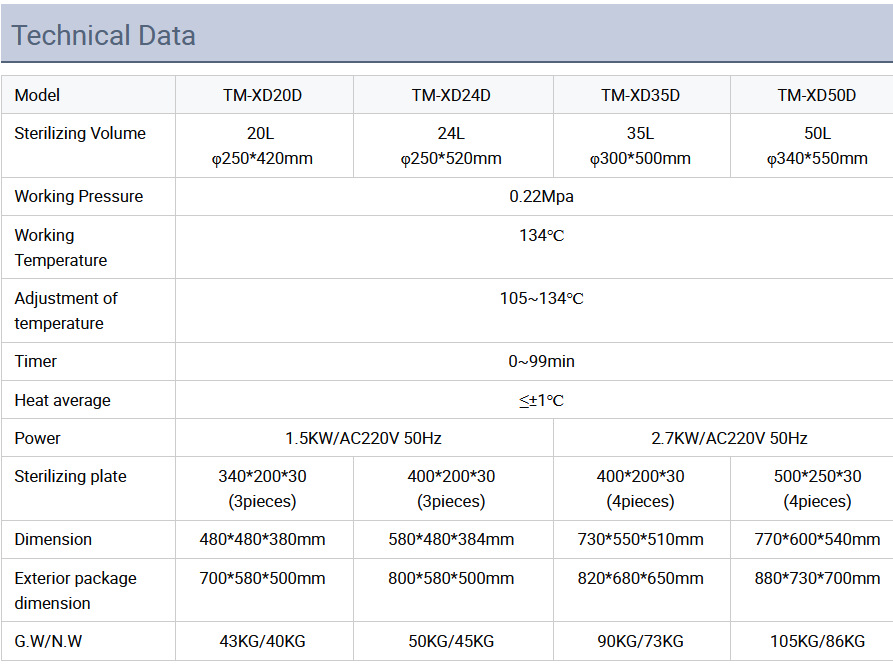This screenshot has width=893, height=667.
Task: Click the TM-XD50D model header
Action: (817, 95)
